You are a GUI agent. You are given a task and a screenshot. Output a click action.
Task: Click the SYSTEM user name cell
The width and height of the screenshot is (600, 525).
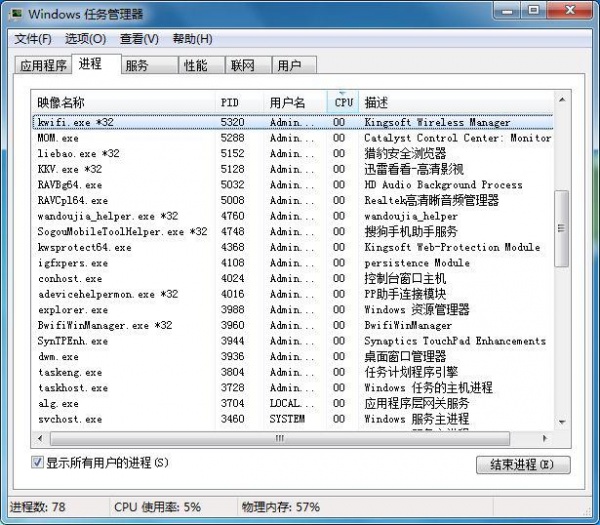pyautogui.click(x=287, y=419)
